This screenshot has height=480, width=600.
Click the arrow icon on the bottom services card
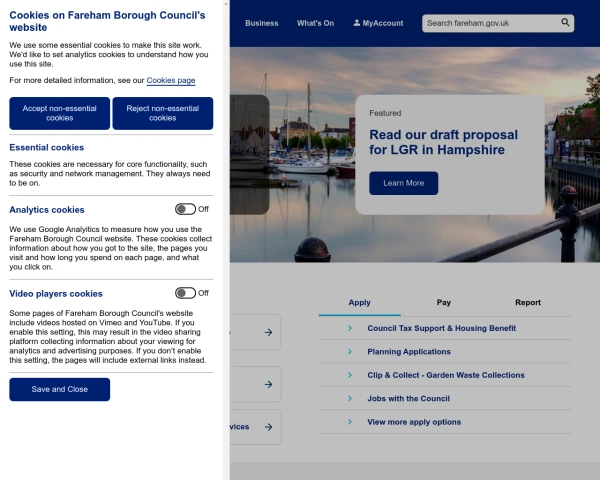coord(268,427)
